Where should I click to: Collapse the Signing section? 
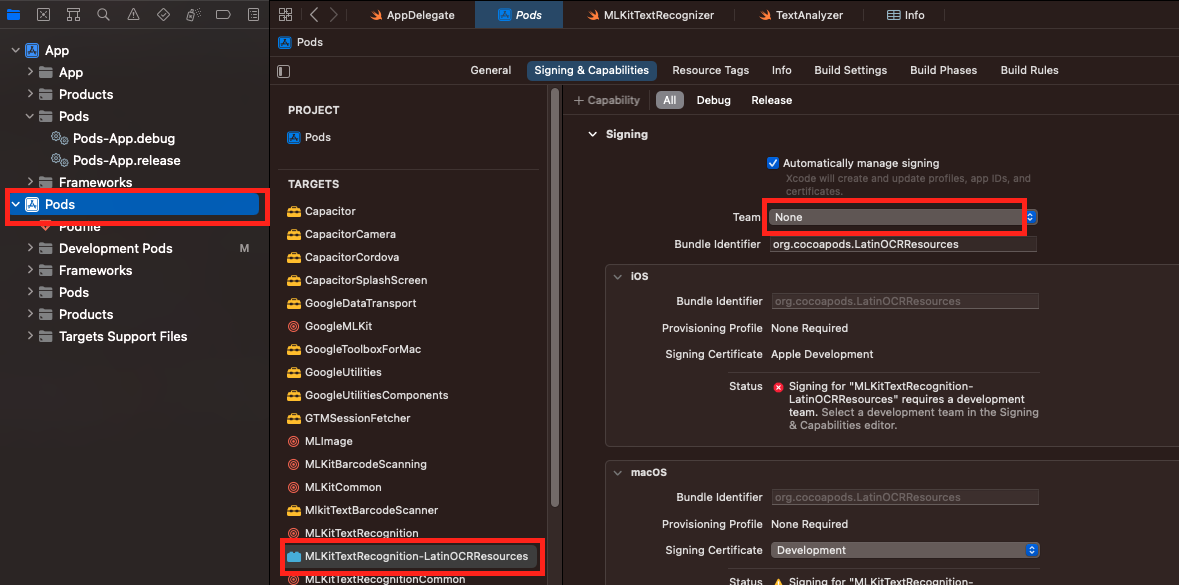[591, 135]
